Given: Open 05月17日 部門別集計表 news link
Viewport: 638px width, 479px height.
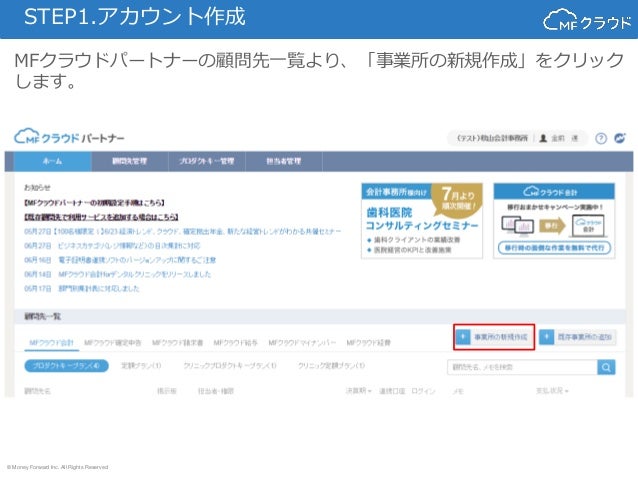Looking at the screenshot, I should (82, 289).
